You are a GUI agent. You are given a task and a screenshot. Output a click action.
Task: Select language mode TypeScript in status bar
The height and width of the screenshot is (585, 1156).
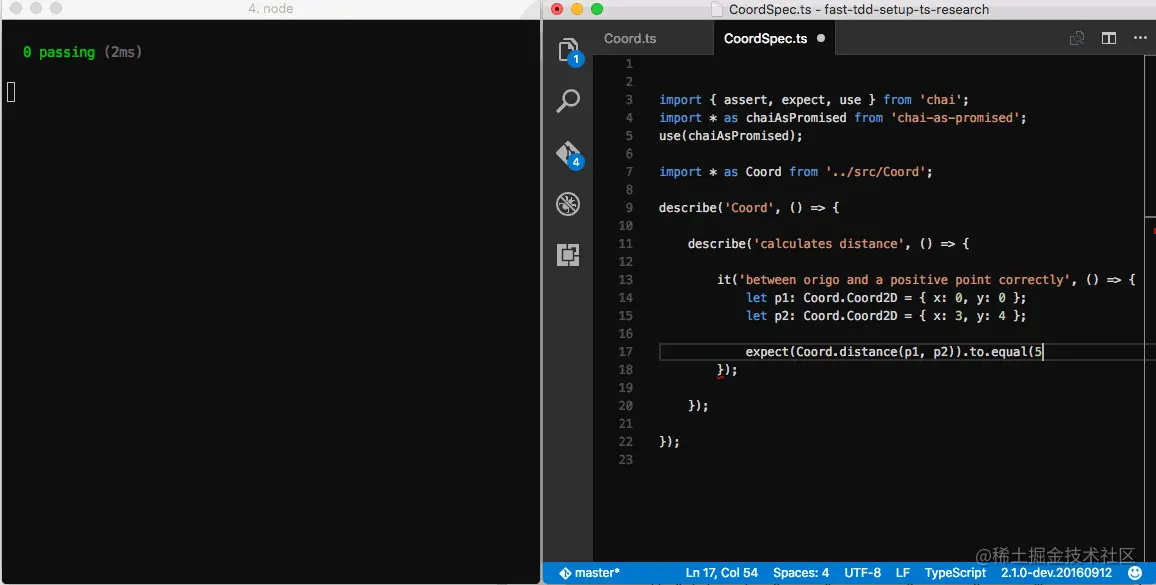955,572
